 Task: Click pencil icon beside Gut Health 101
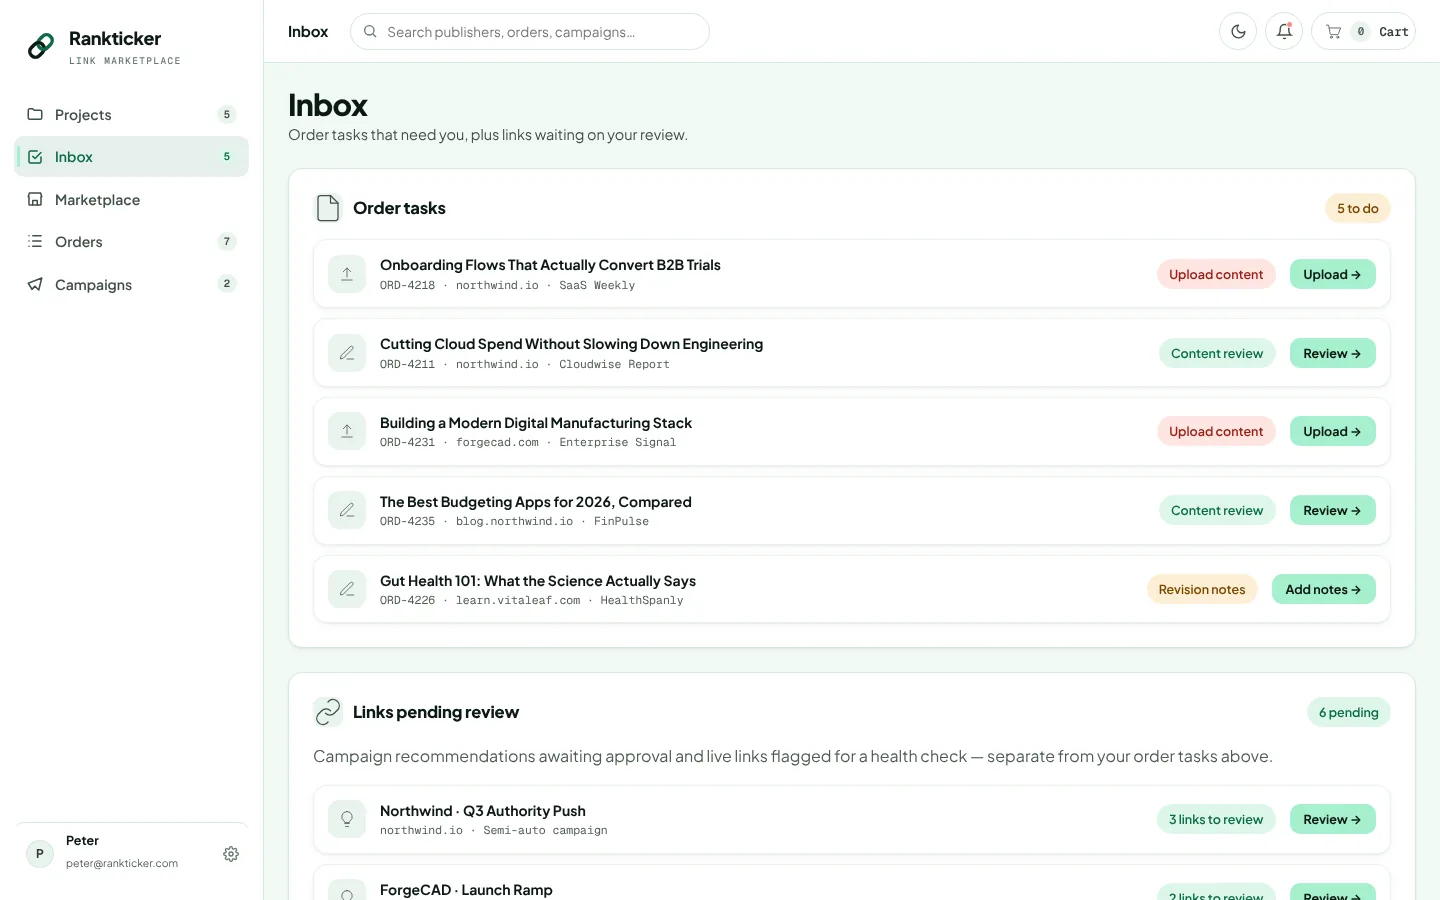[347, 589]
